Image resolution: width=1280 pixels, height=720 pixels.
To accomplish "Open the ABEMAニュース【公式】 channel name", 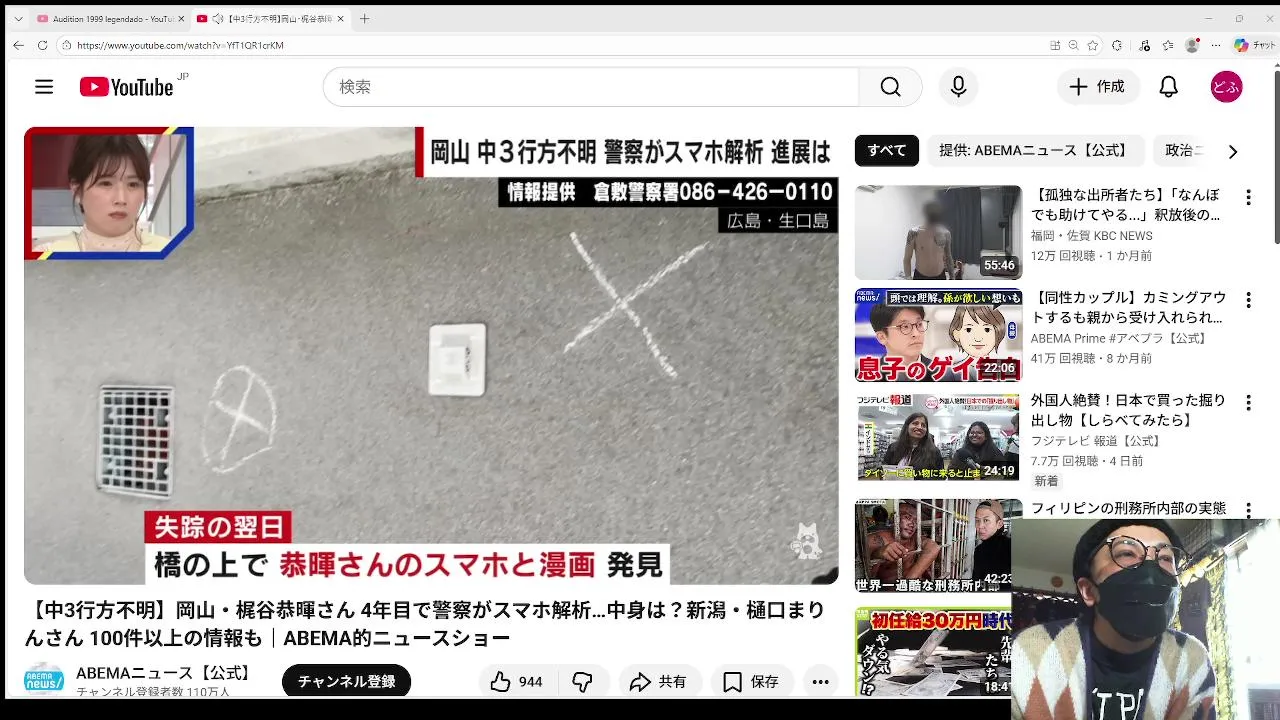I will tap(165, 673).
